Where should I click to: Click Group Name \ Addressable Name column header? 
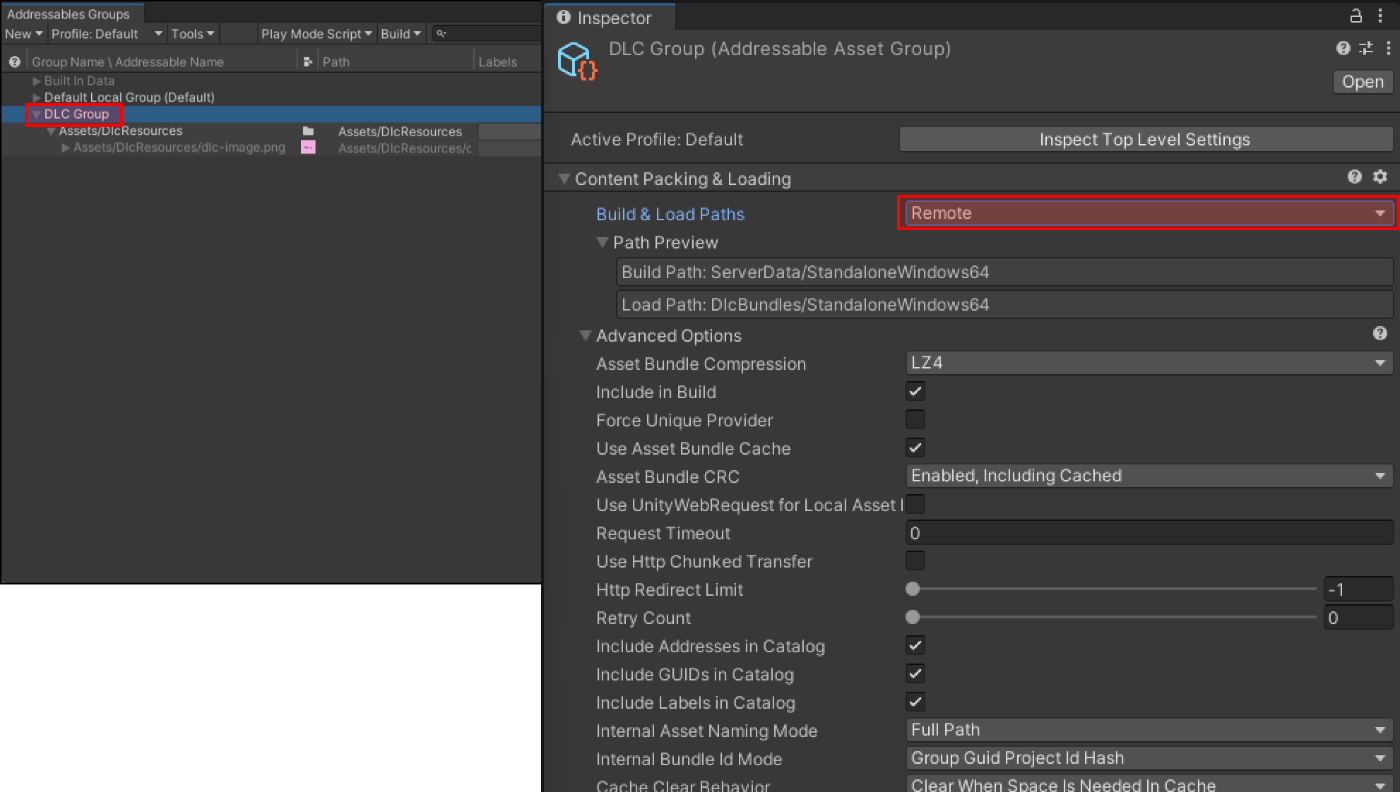(128, 62)
